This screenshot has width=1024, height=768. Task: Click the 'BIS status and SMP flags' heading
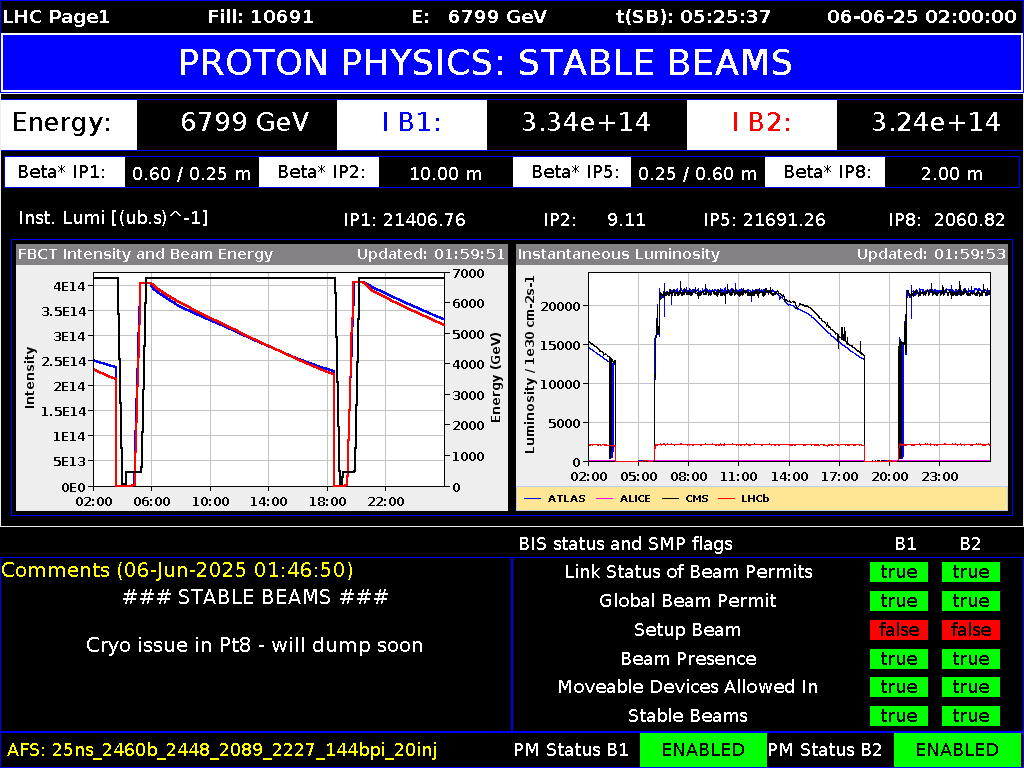pyautogui.click(x=626, y=543)
